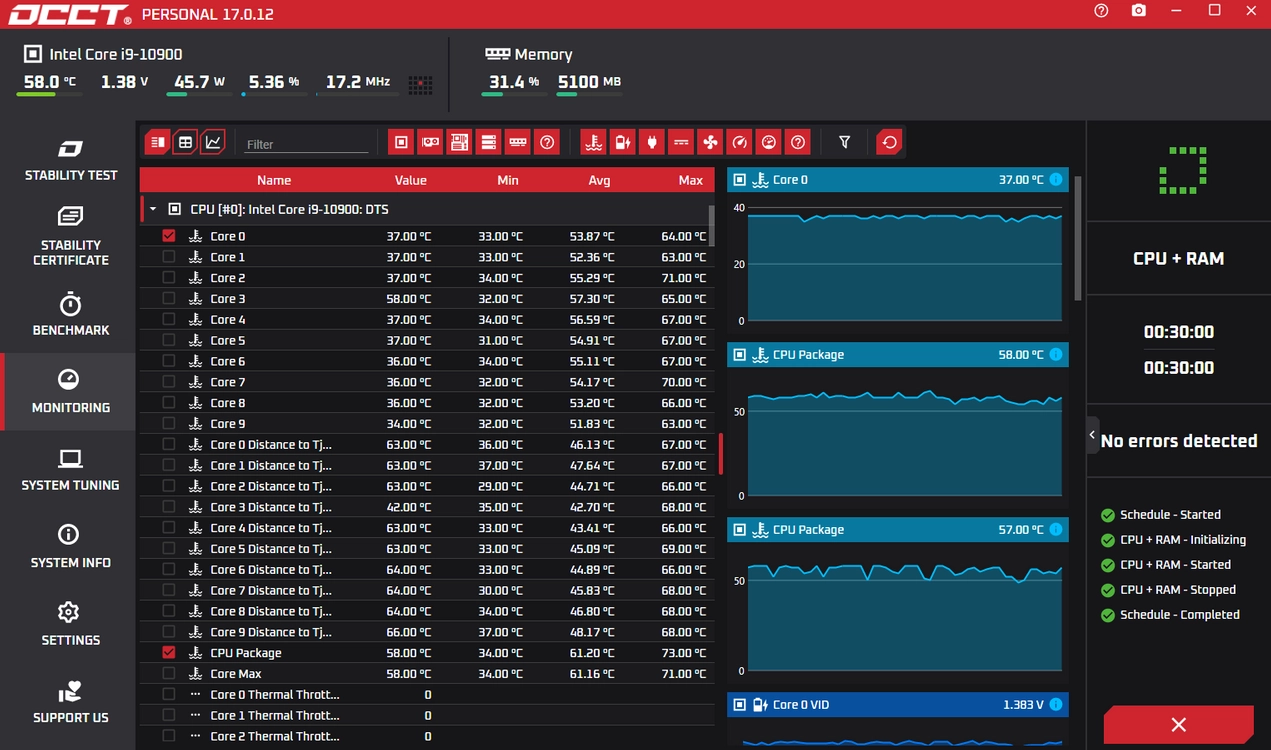Toggle the CPU hardware filter icon
This screenshot has height=750, width=1271.
(x=401, y=143)
